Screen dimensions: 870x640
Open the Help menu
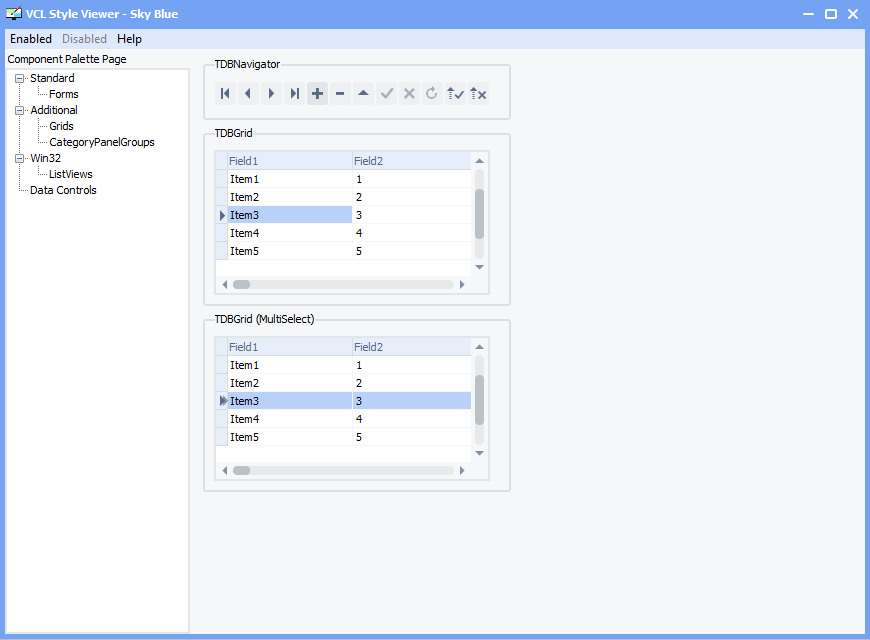click(129, 39)
